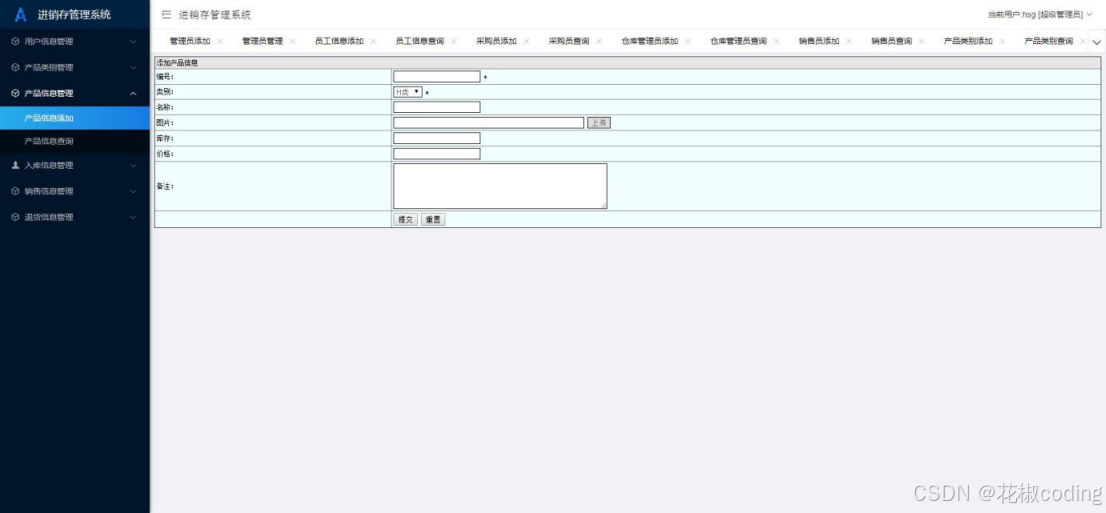Open the current user hsg menu
The width and height of the screenshot is (1106, 513).
pos(1040,15)
